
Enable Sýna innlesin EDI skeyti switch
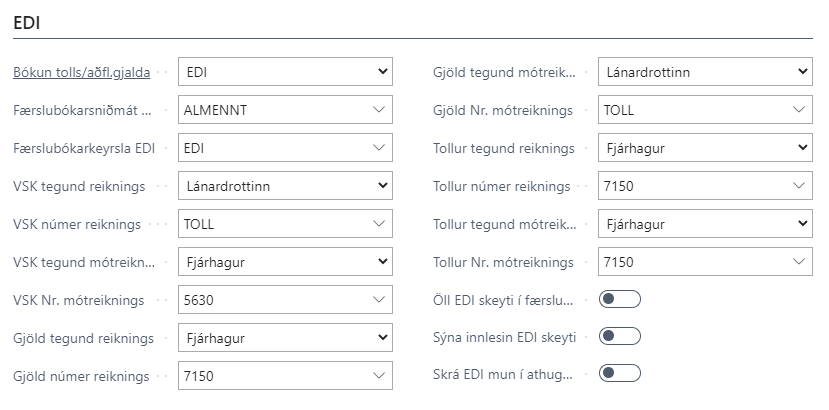619,336
